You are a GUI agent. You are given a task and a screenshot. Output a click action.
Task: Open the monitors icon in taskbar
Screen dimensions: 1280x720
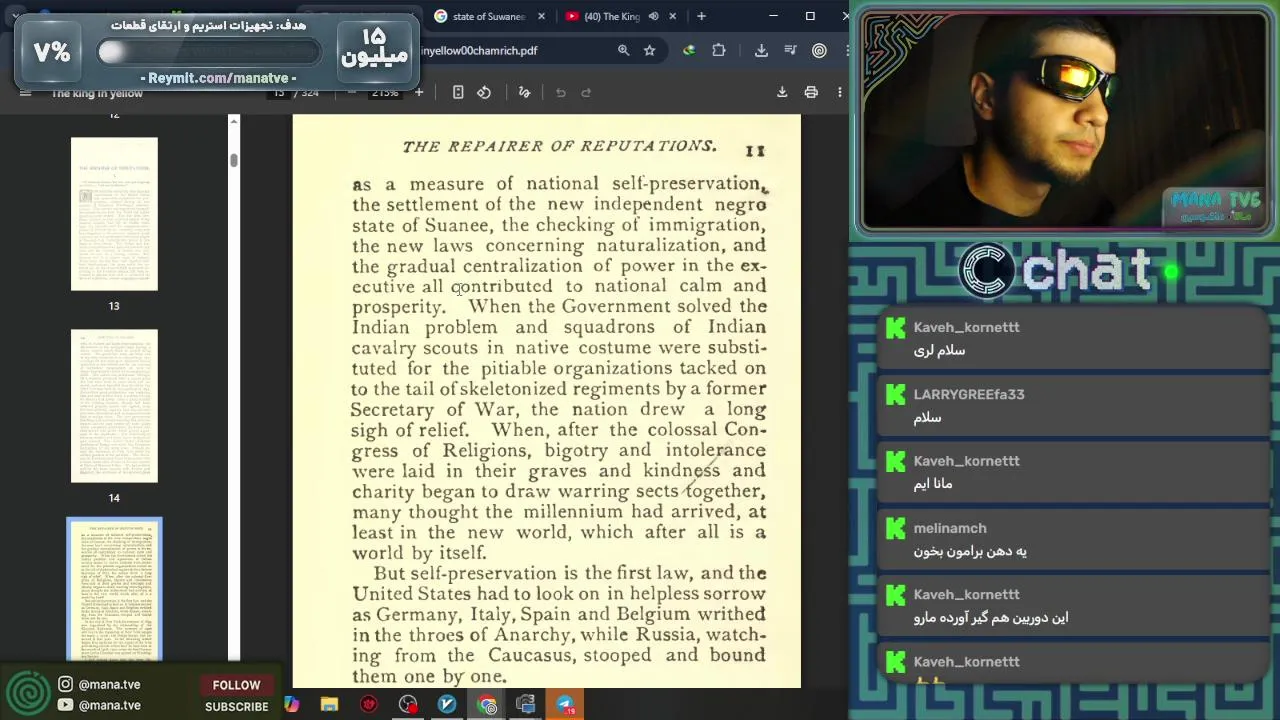coord(526,705)
